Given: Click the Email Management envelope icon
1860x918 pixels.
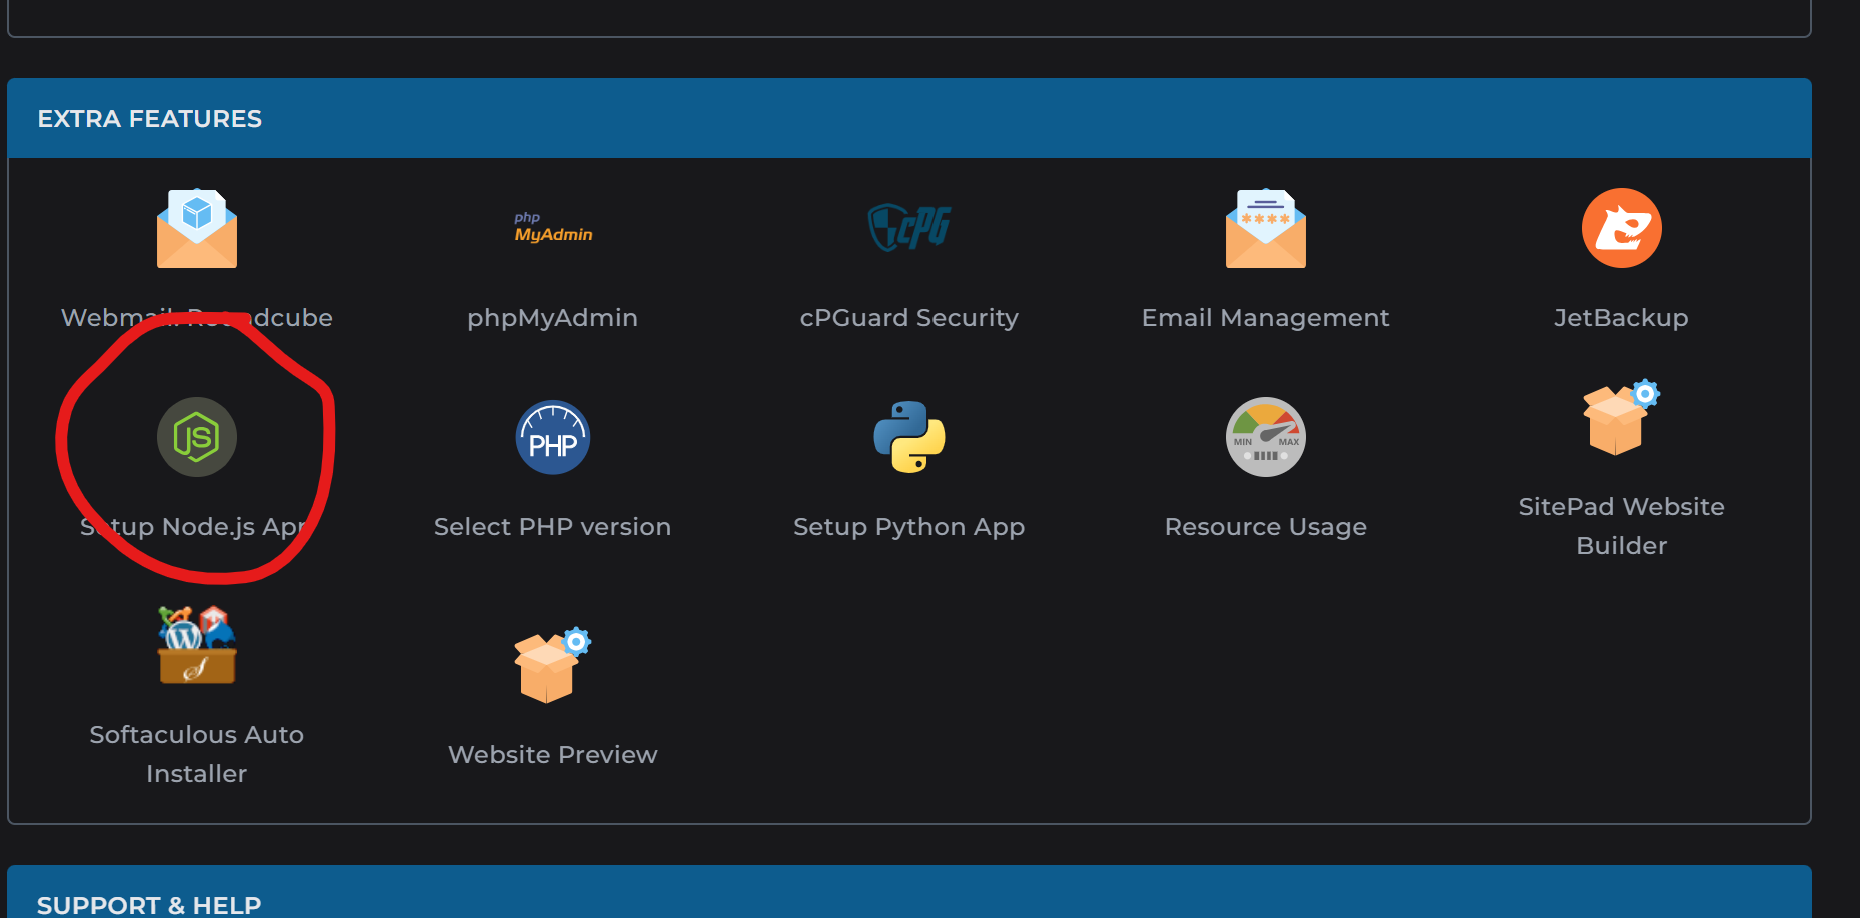Looking at the screenshot, I should [1265, 229].
